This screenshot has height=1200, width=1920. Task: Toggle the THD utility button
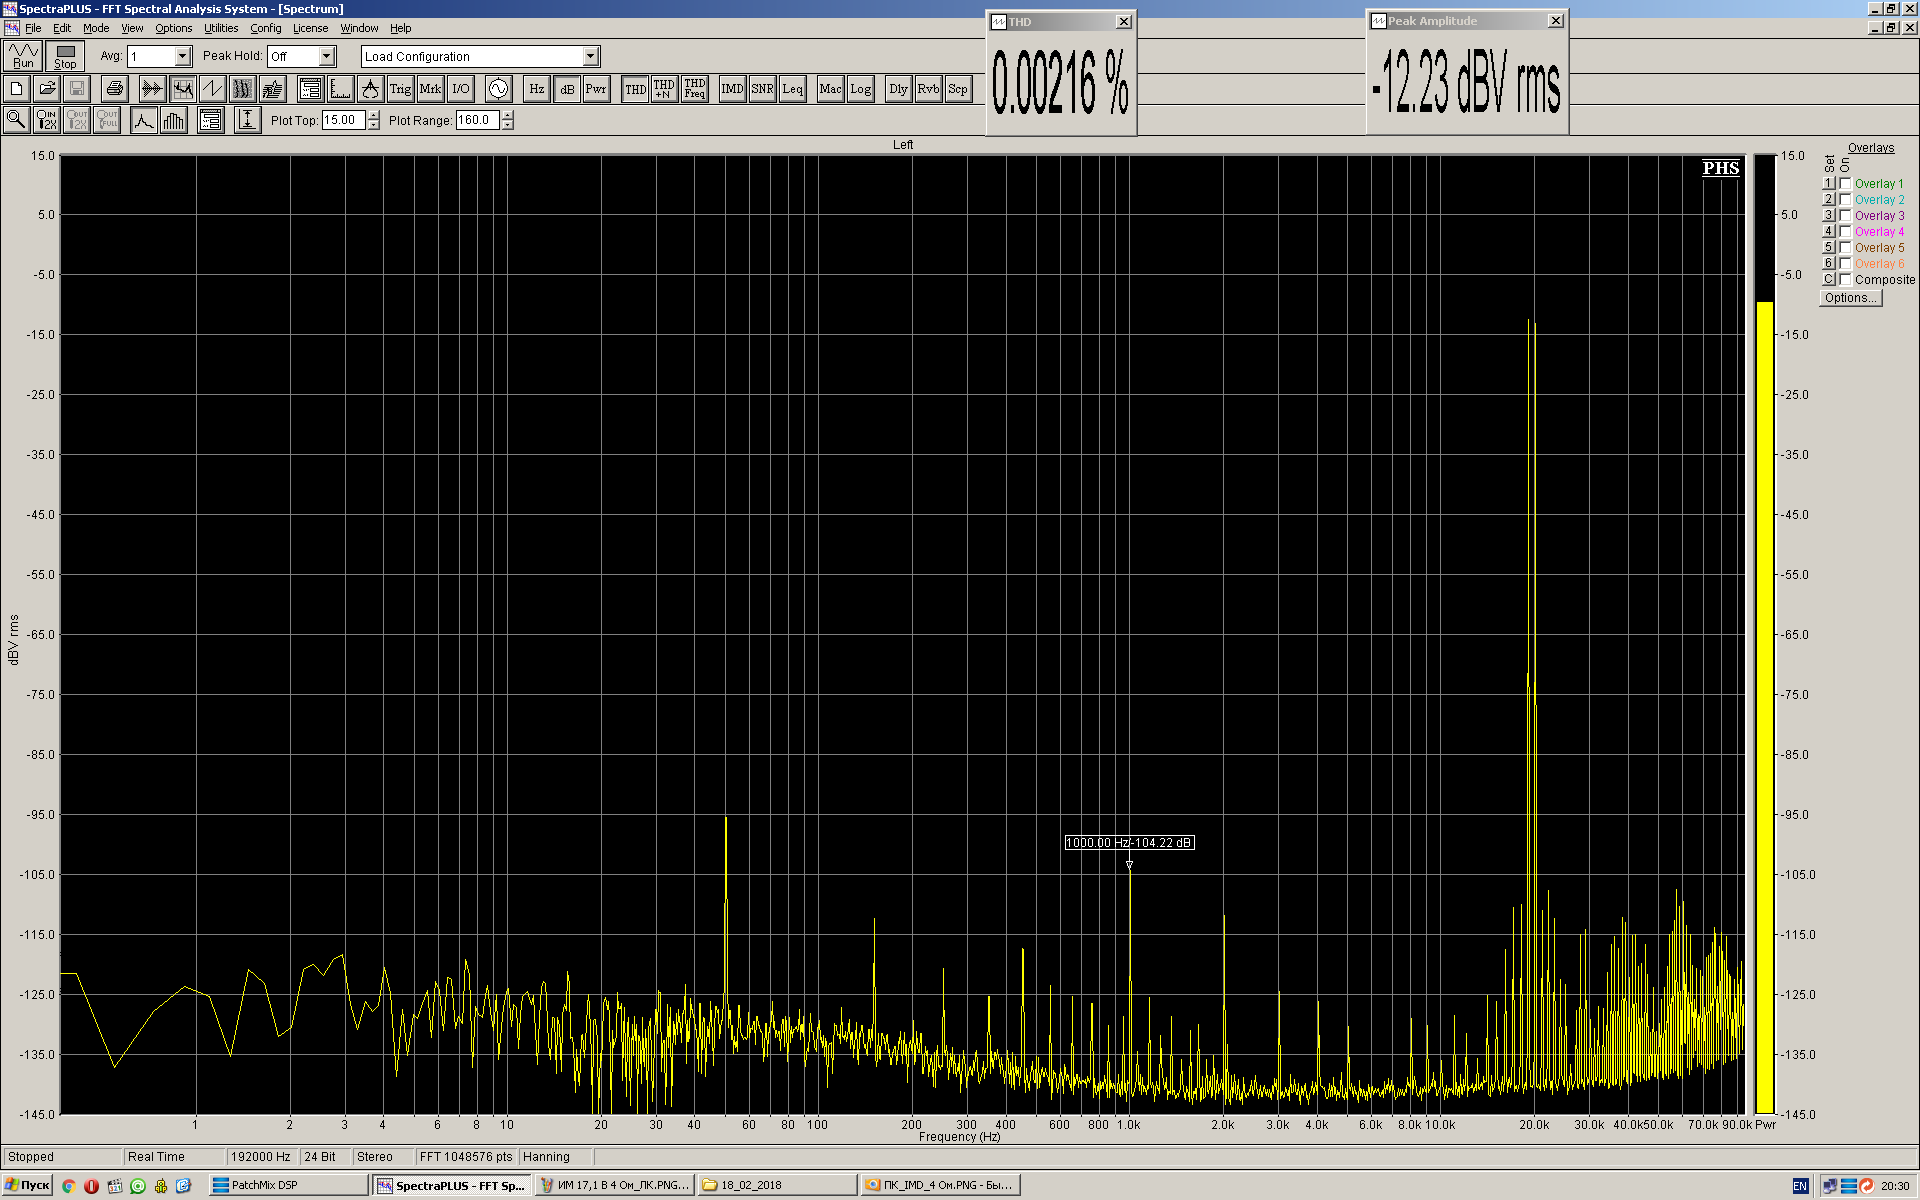tap(635, 89)
